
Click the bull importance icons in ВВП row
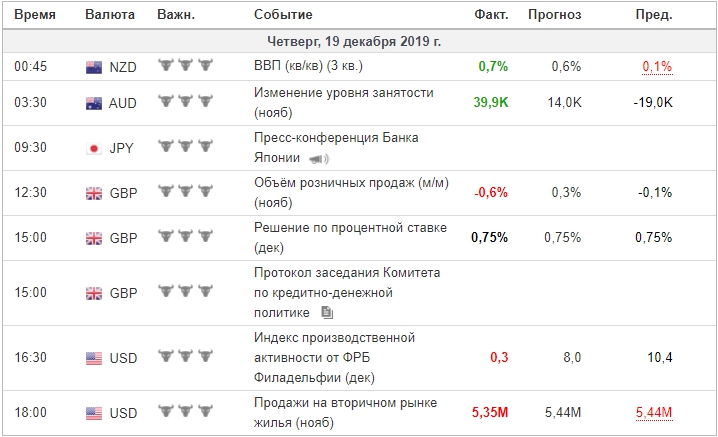pos(187,67)
